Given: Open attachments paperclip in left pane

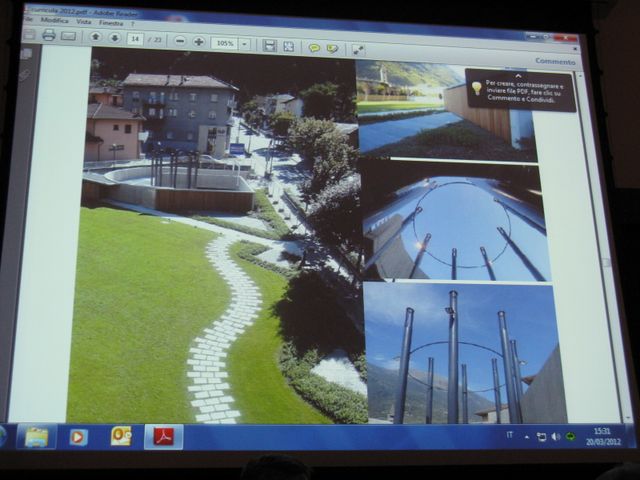Looking at the screenshot, I should pos(25,75).
